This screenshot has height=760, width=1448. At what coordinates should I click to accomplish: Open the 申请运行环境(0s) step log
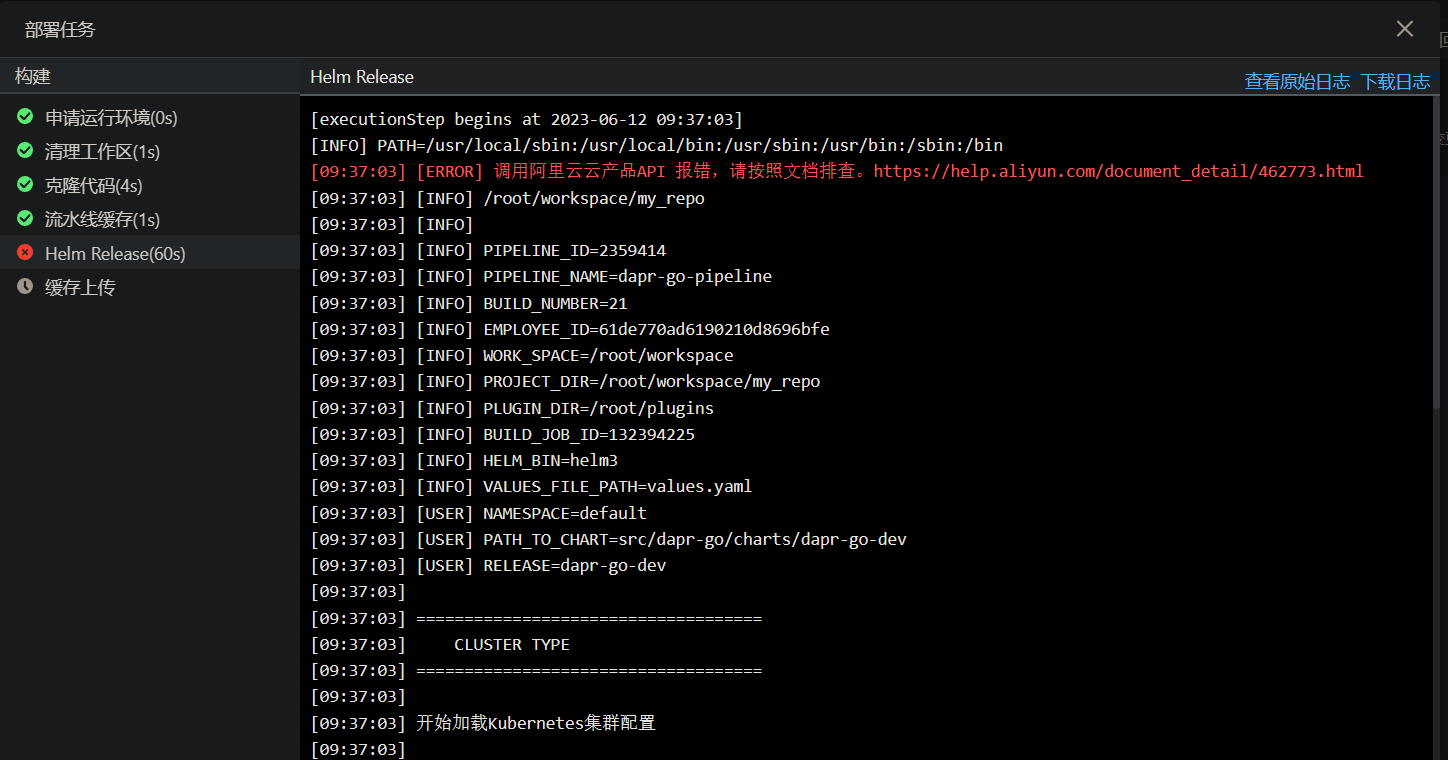[x=111, y=118]
